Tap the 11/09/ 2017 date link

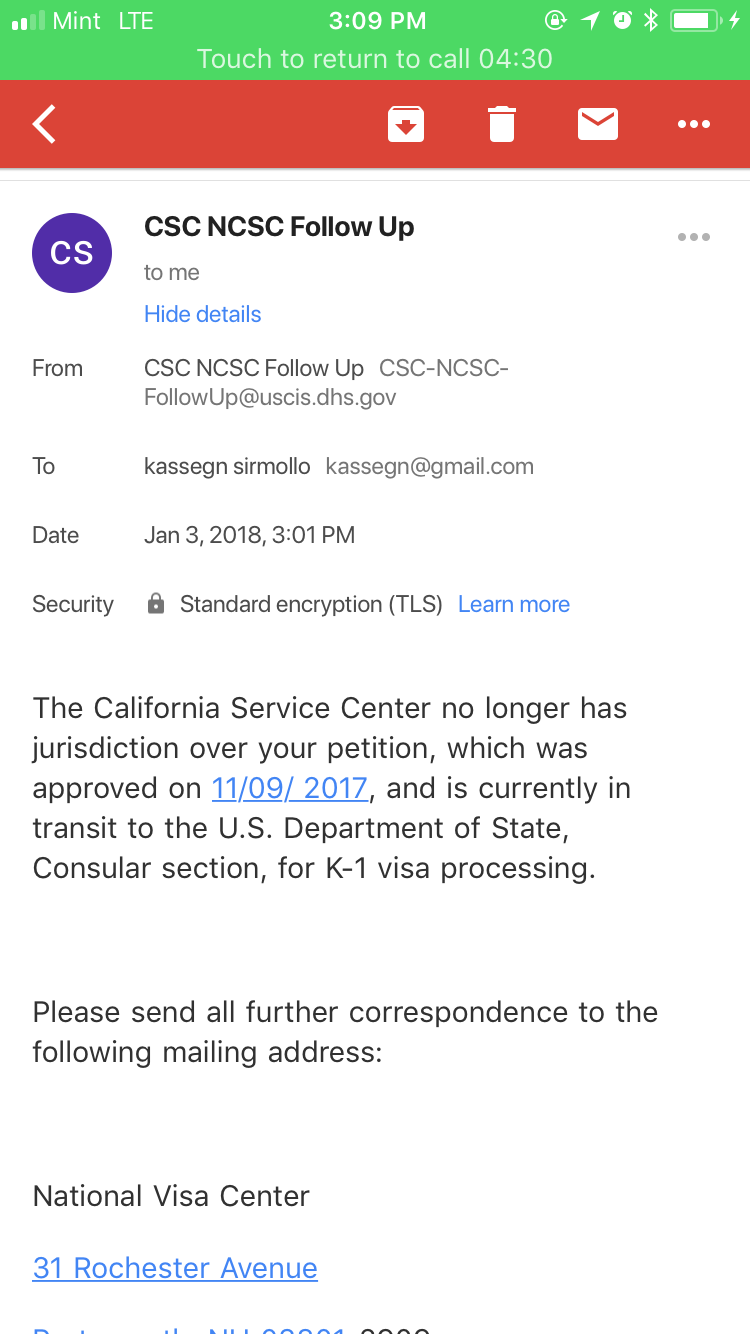pyautogui.click(x=290, y=788)
